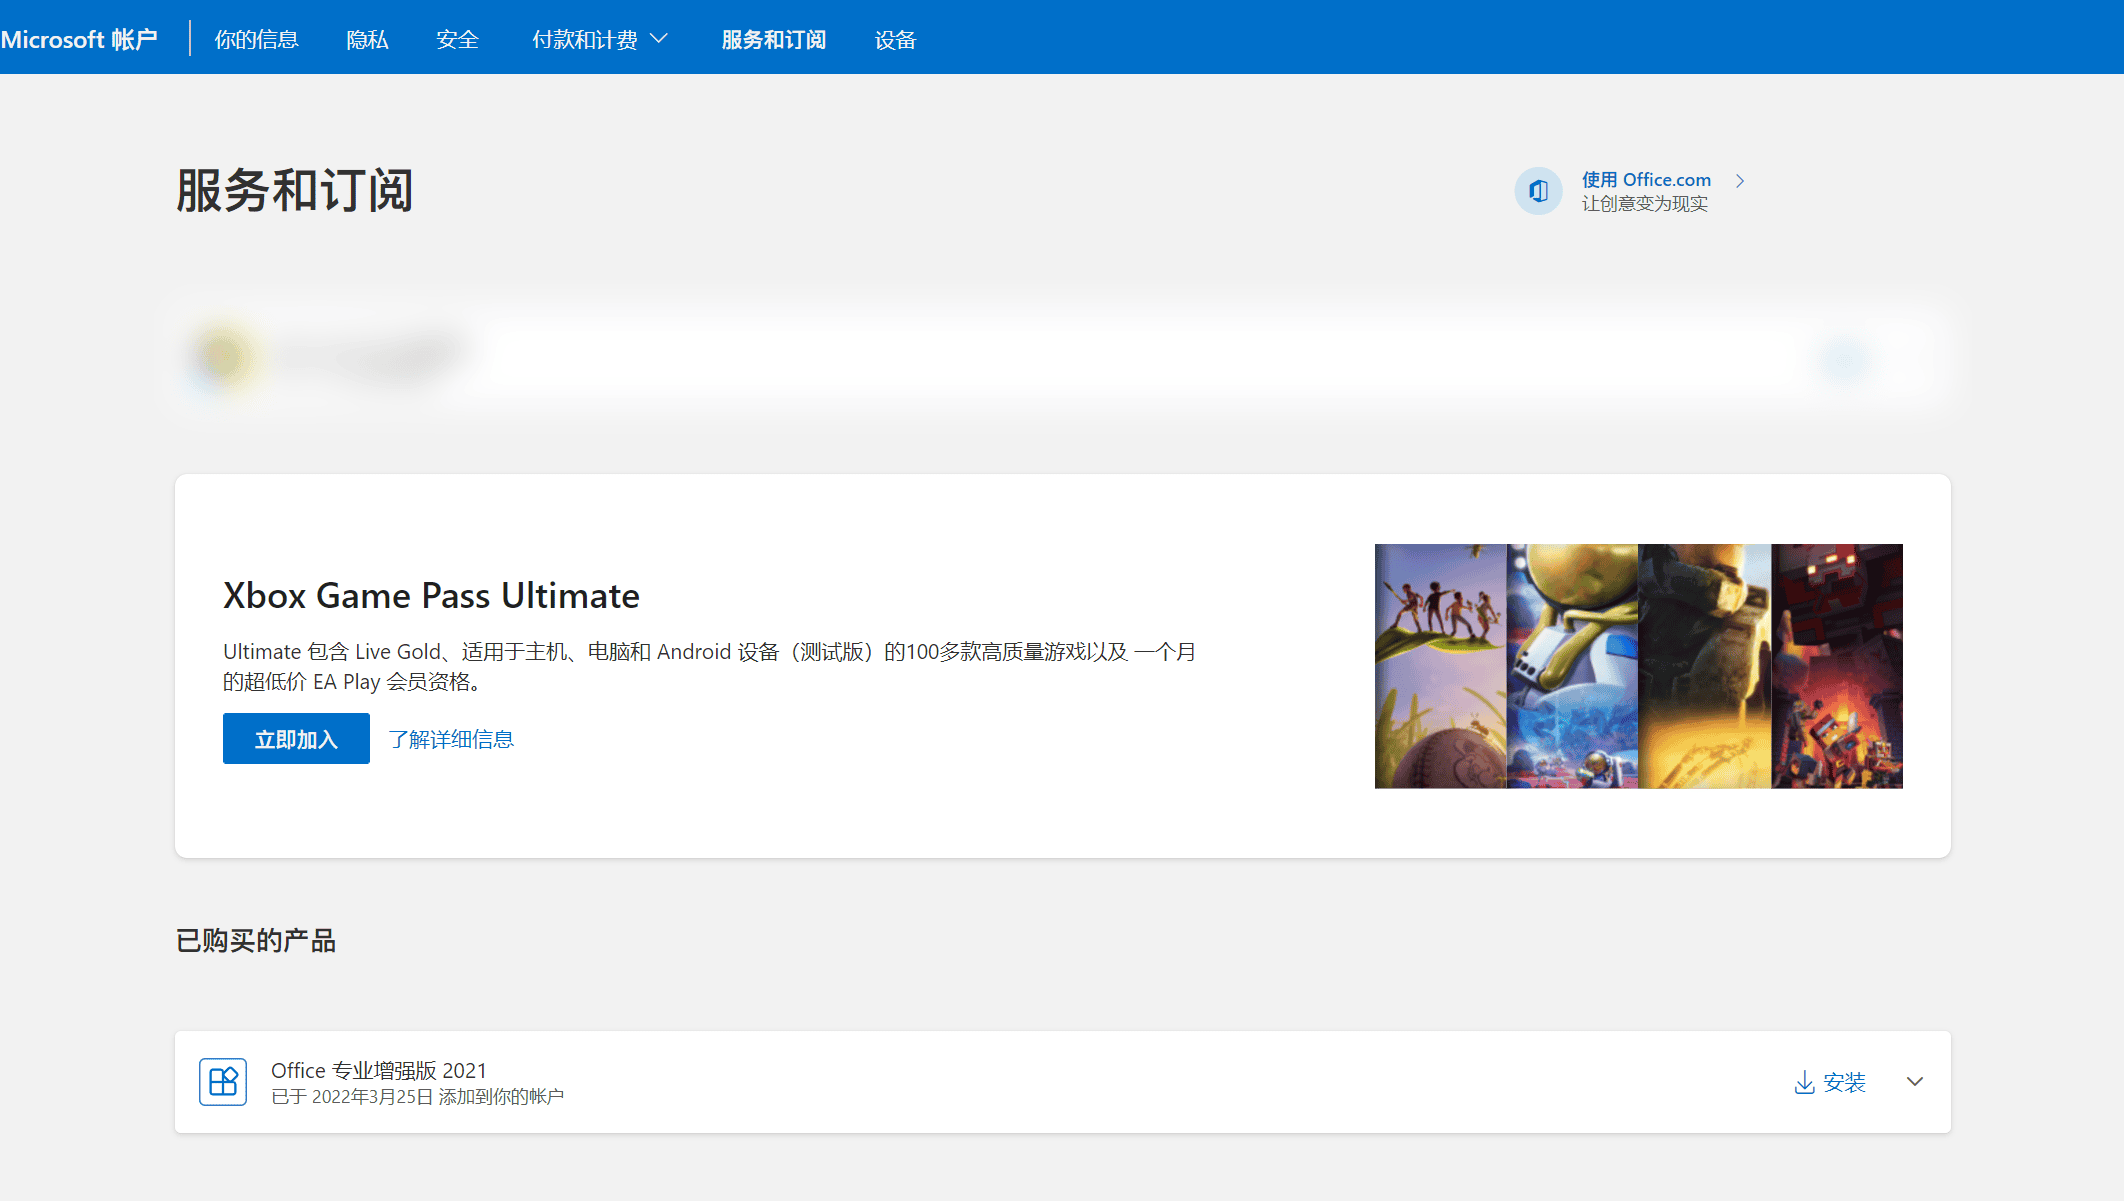
Task: Select the 服务和订阅 tab
Action: (773, 40)
